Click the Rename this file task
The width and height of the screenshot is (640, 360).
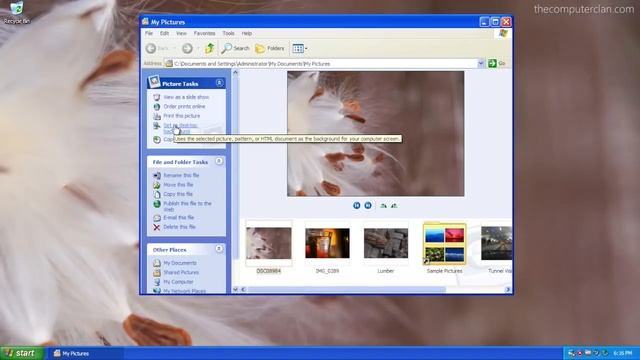(x=181, y=176)
